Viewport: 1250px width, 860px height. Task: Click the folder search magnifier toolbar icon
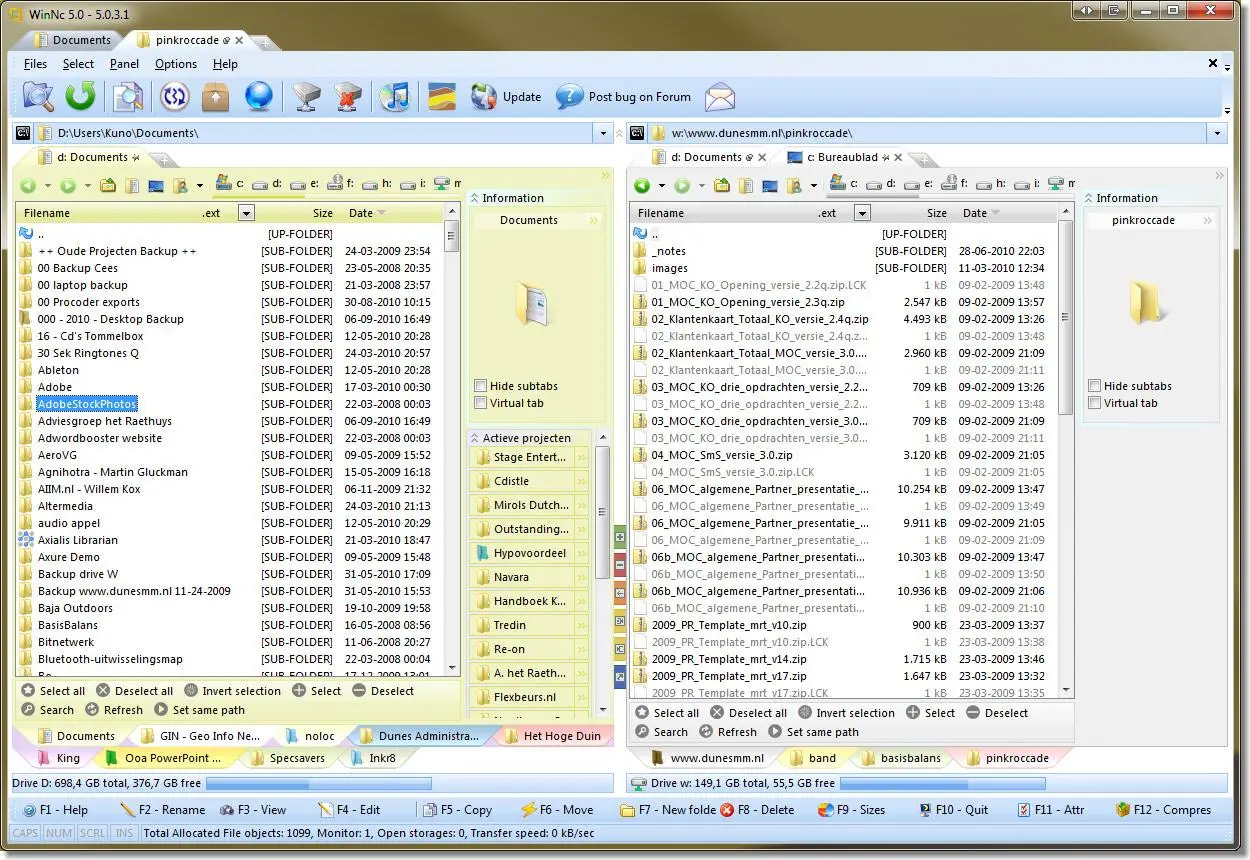pos(38,97)
